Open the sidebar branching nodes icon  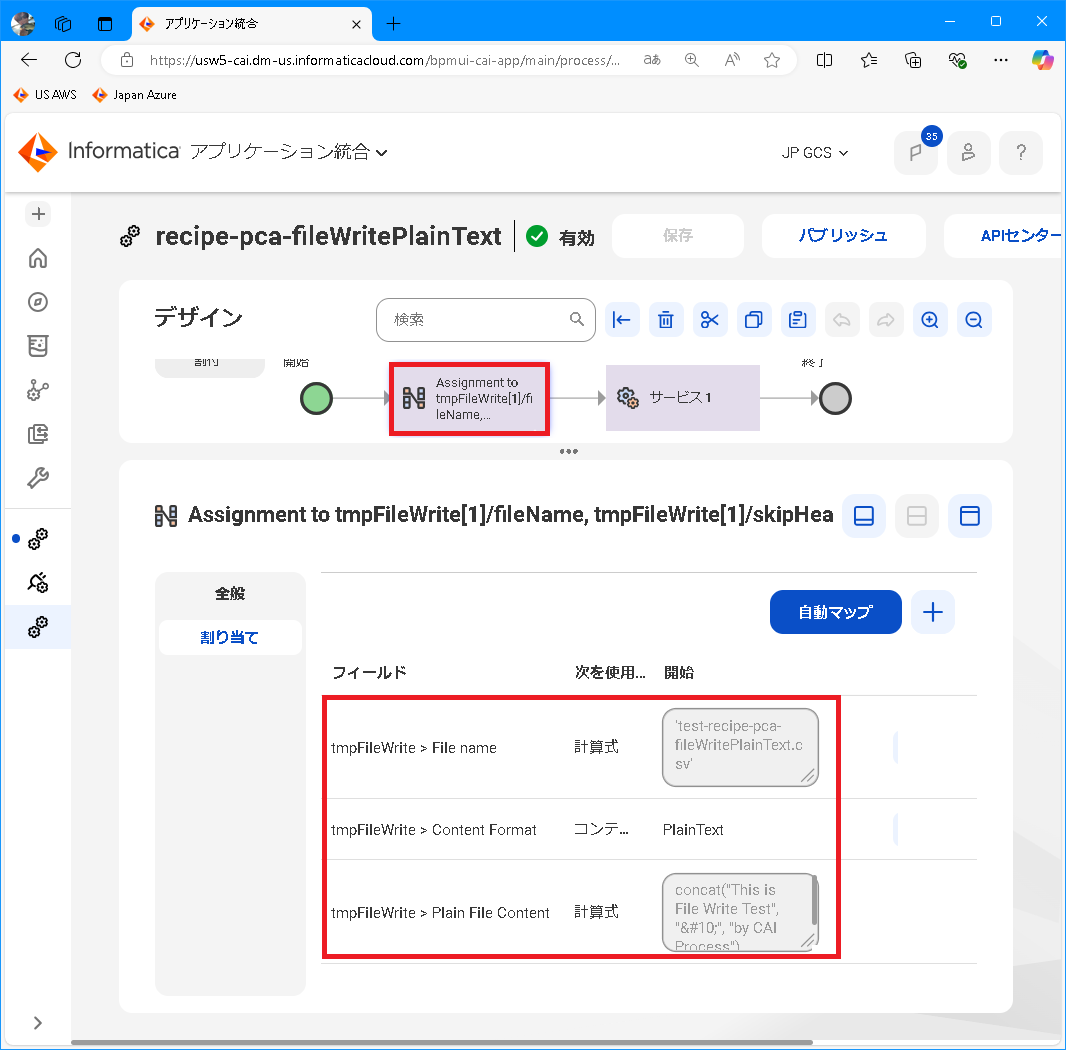click(38, 390)
